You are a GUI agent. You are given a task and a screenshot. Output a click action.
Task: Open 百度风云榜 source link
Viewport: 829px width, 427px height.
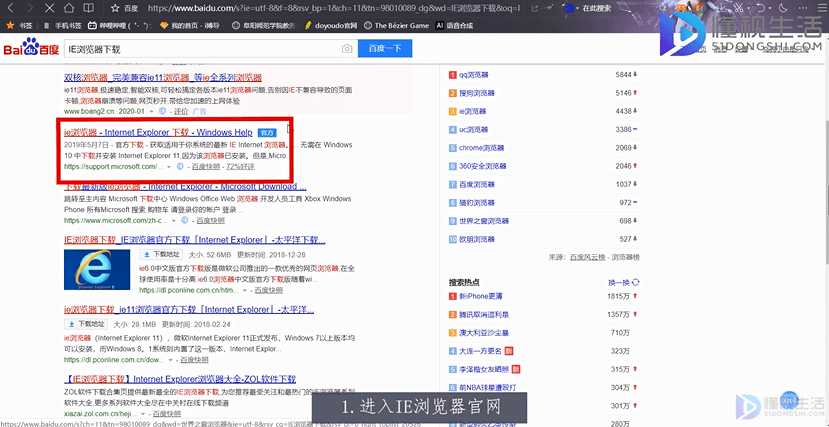(x=588, y=257)
